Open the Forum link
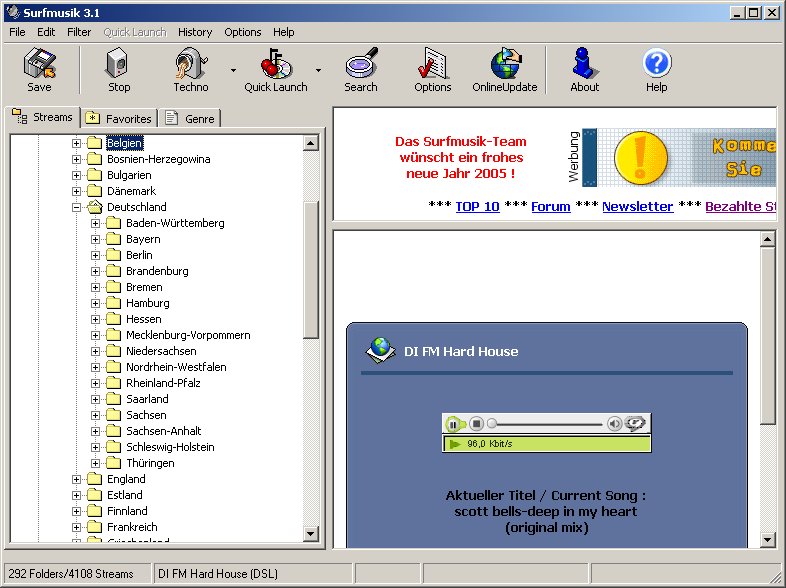The width and height of the screenshot is (786, 588). [551, 207]
